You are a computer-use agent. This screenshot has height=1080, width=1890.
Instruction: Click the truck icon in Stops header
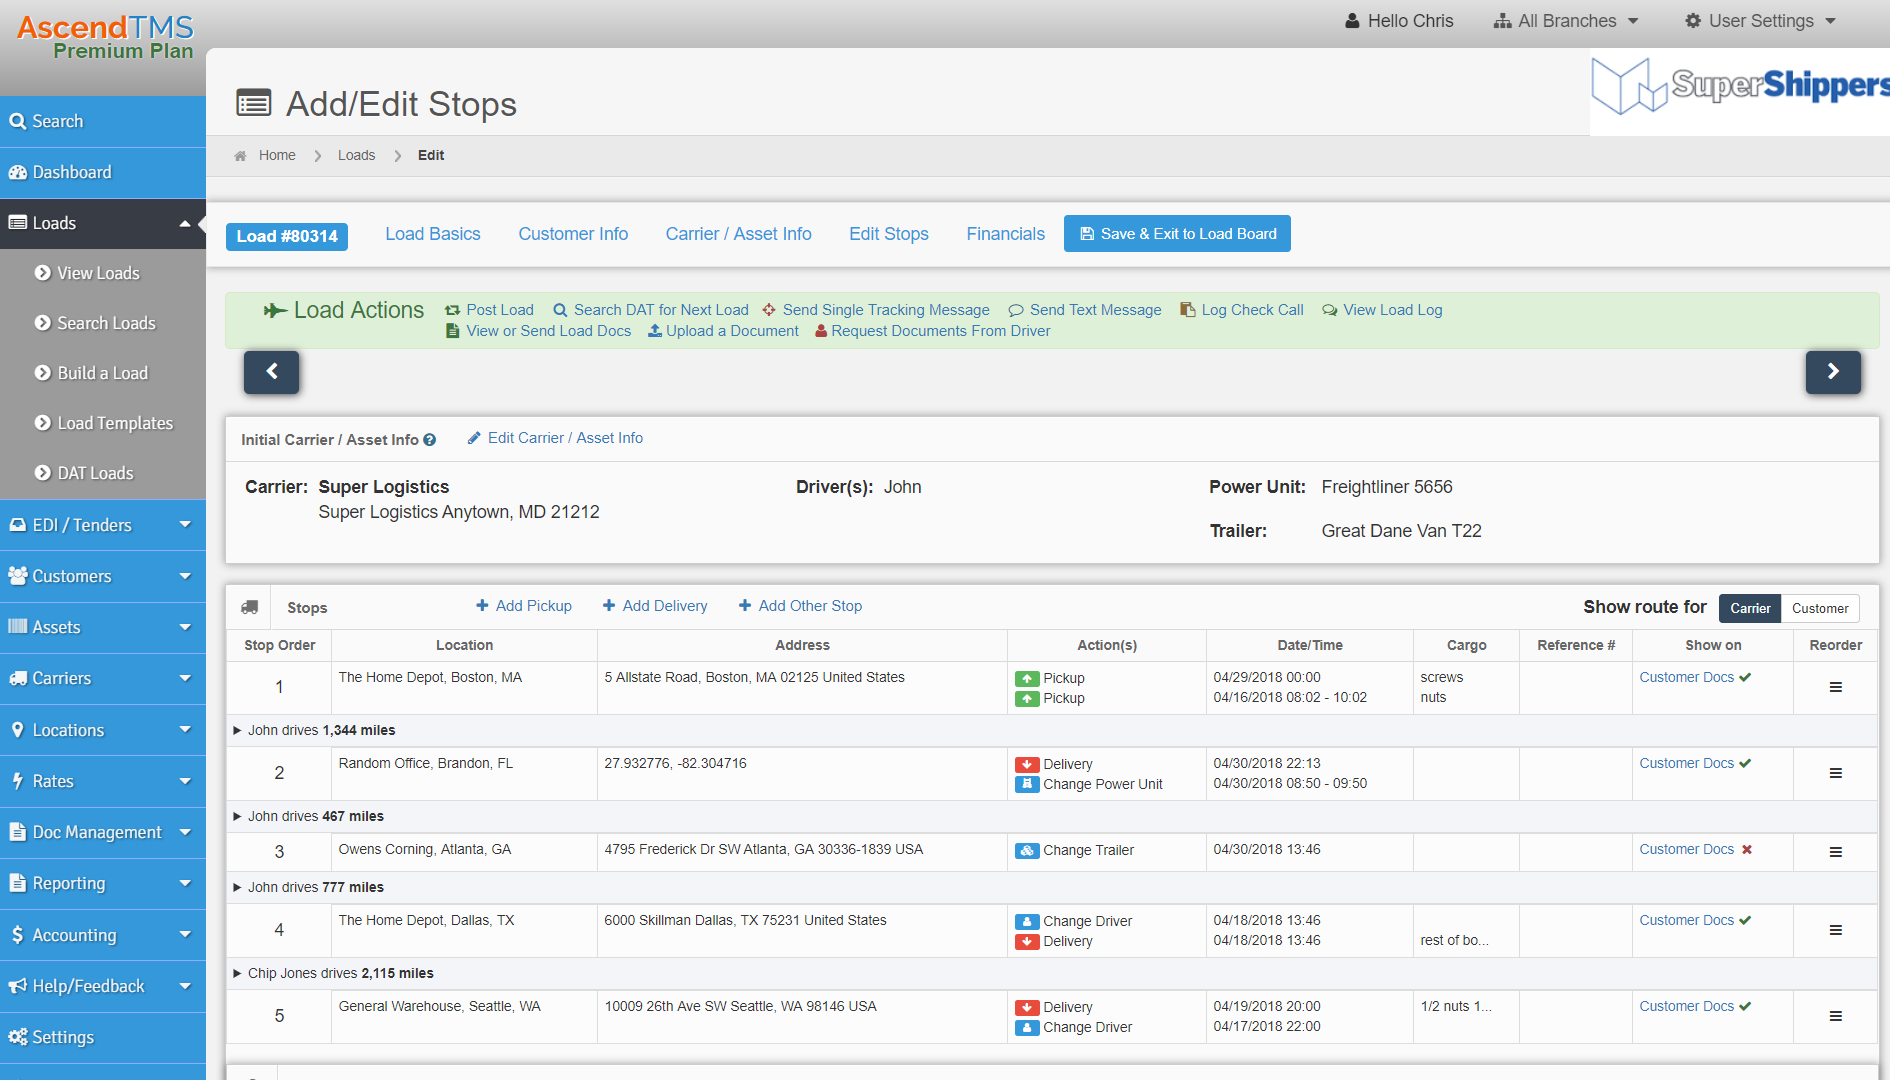click(250, 607)
